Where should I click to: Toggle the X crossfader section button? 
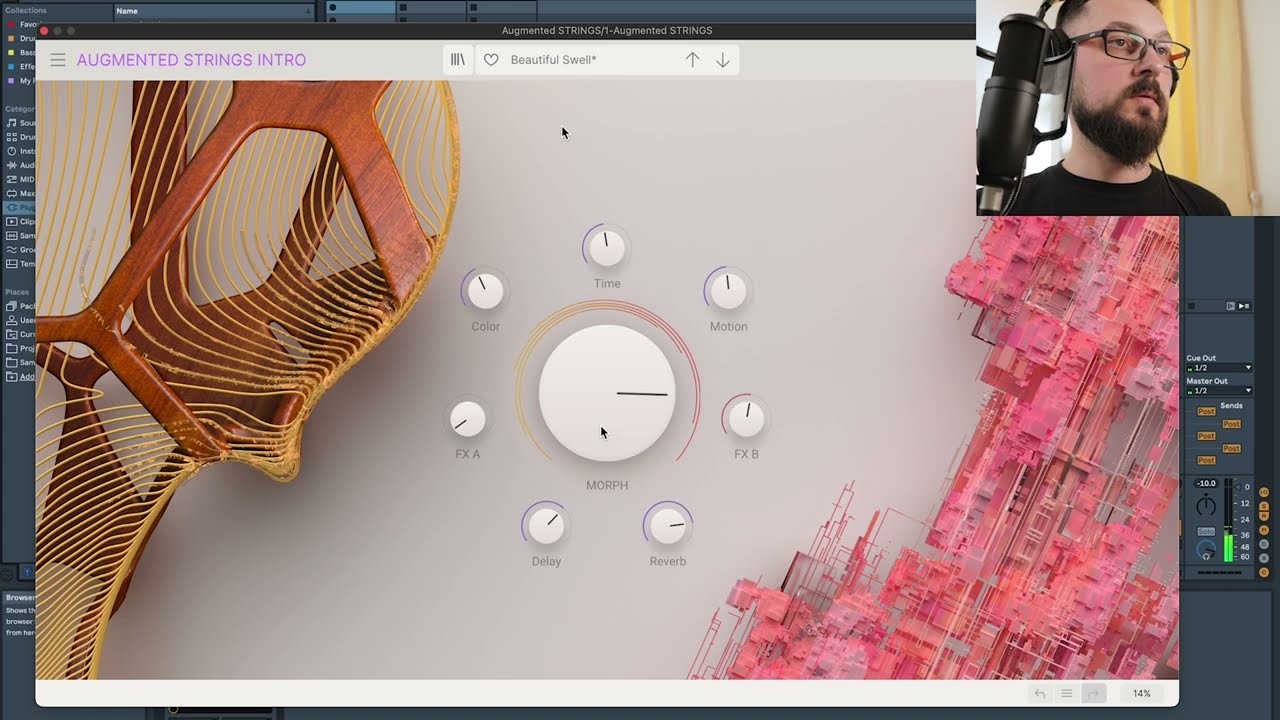point(1264,558)
